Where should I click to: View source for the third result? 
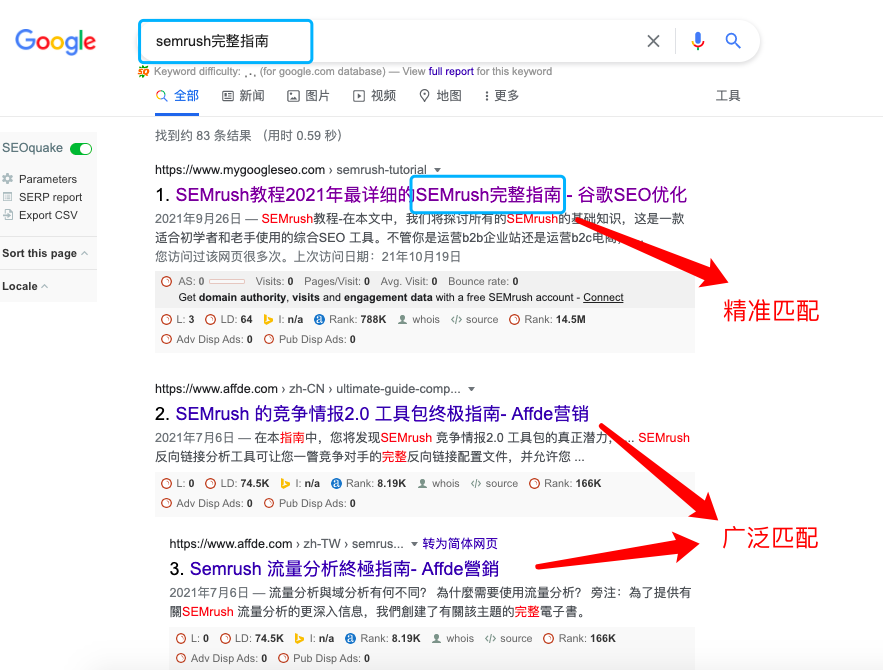(x=509, y=638)
